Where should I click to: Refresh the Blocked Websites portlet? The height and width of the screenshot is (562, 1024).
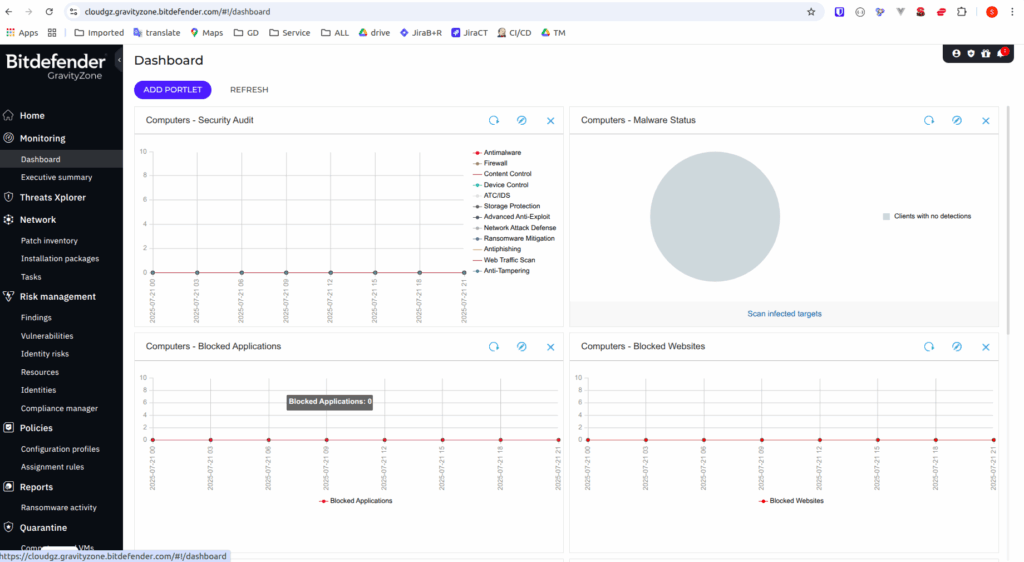pyautogui.click(x=929, y=347)
